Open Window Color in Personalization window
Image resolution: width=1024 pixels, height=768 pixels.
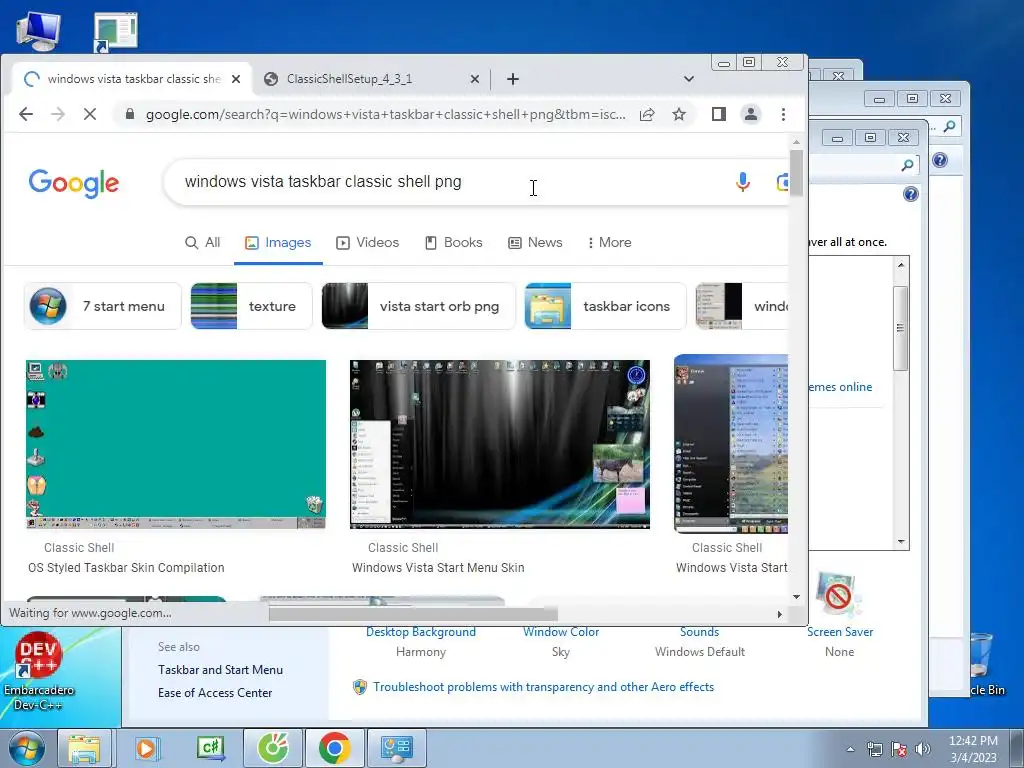click(x=561, y=632)
